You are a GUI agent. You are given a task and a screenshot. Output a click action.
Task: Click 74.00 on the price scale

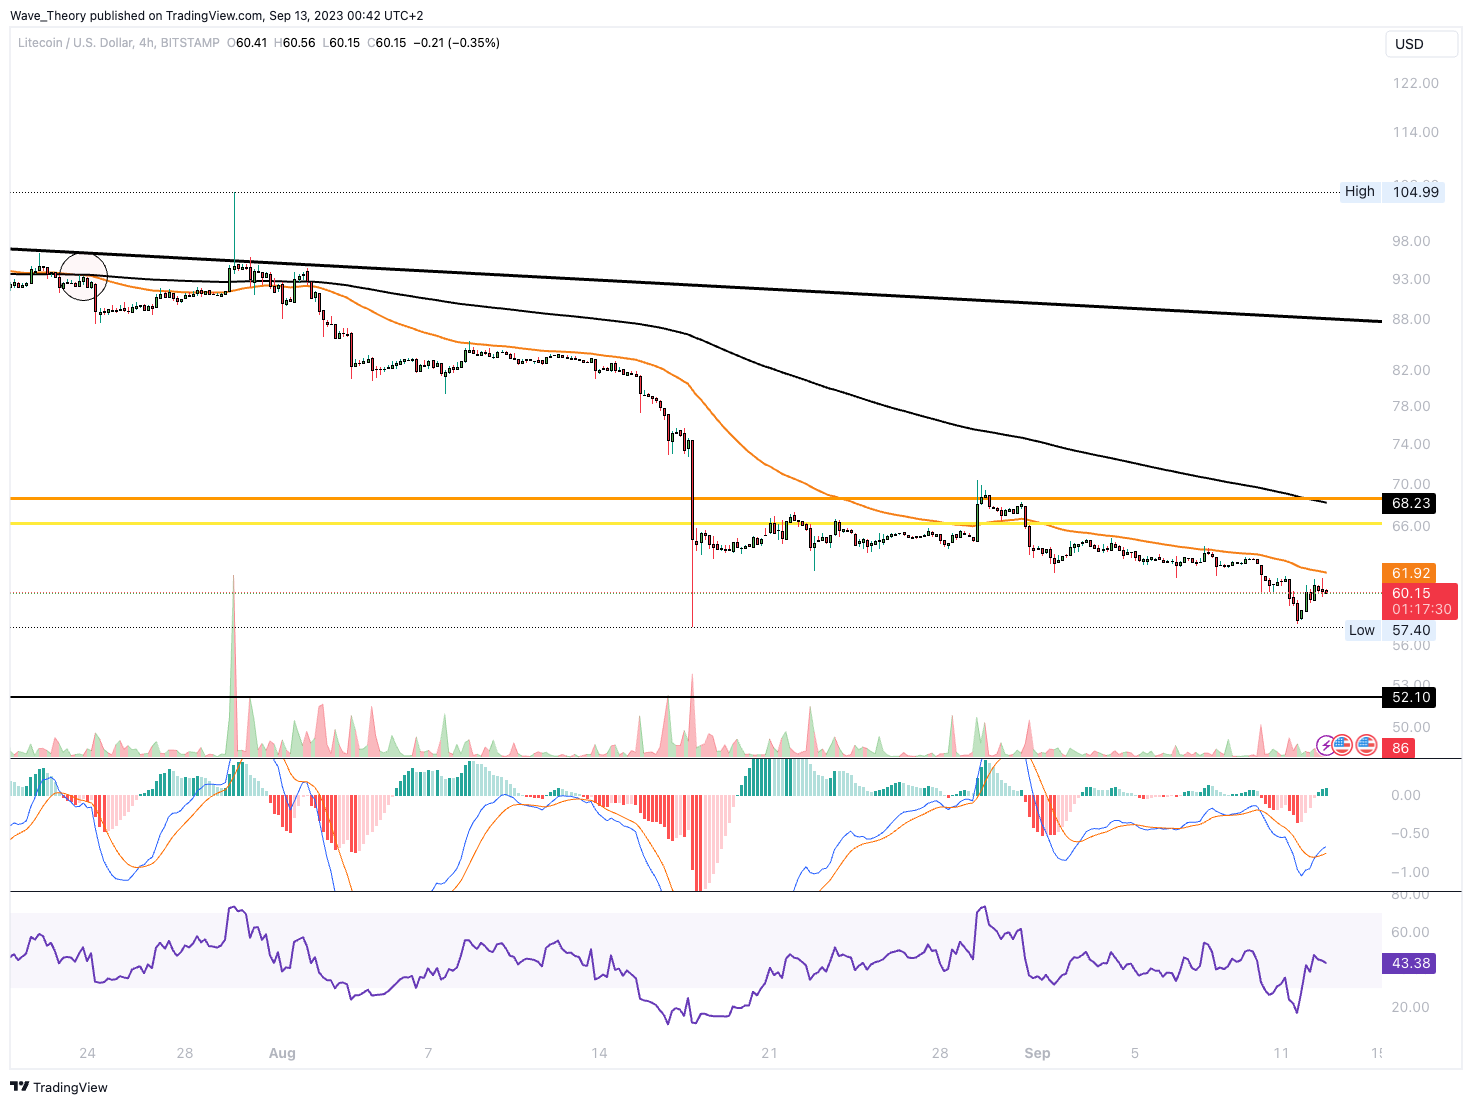pos(1411,444)
